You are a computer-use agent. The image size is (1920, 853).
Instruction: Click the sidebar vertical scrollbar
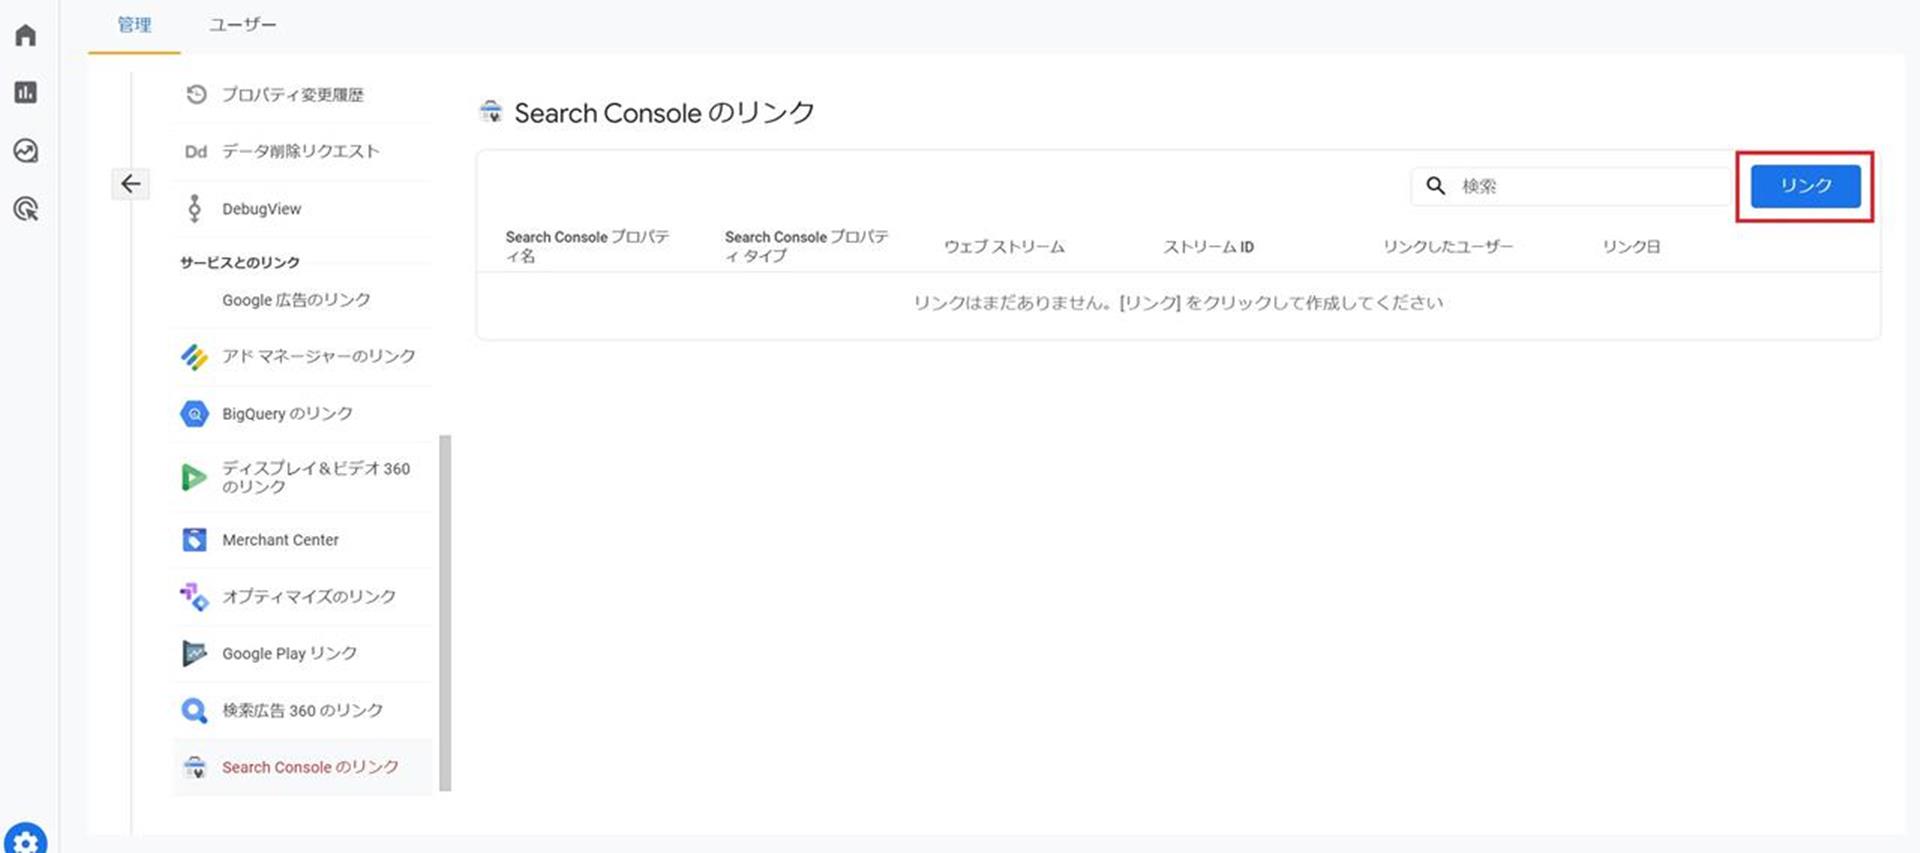(x=445, y=613)
